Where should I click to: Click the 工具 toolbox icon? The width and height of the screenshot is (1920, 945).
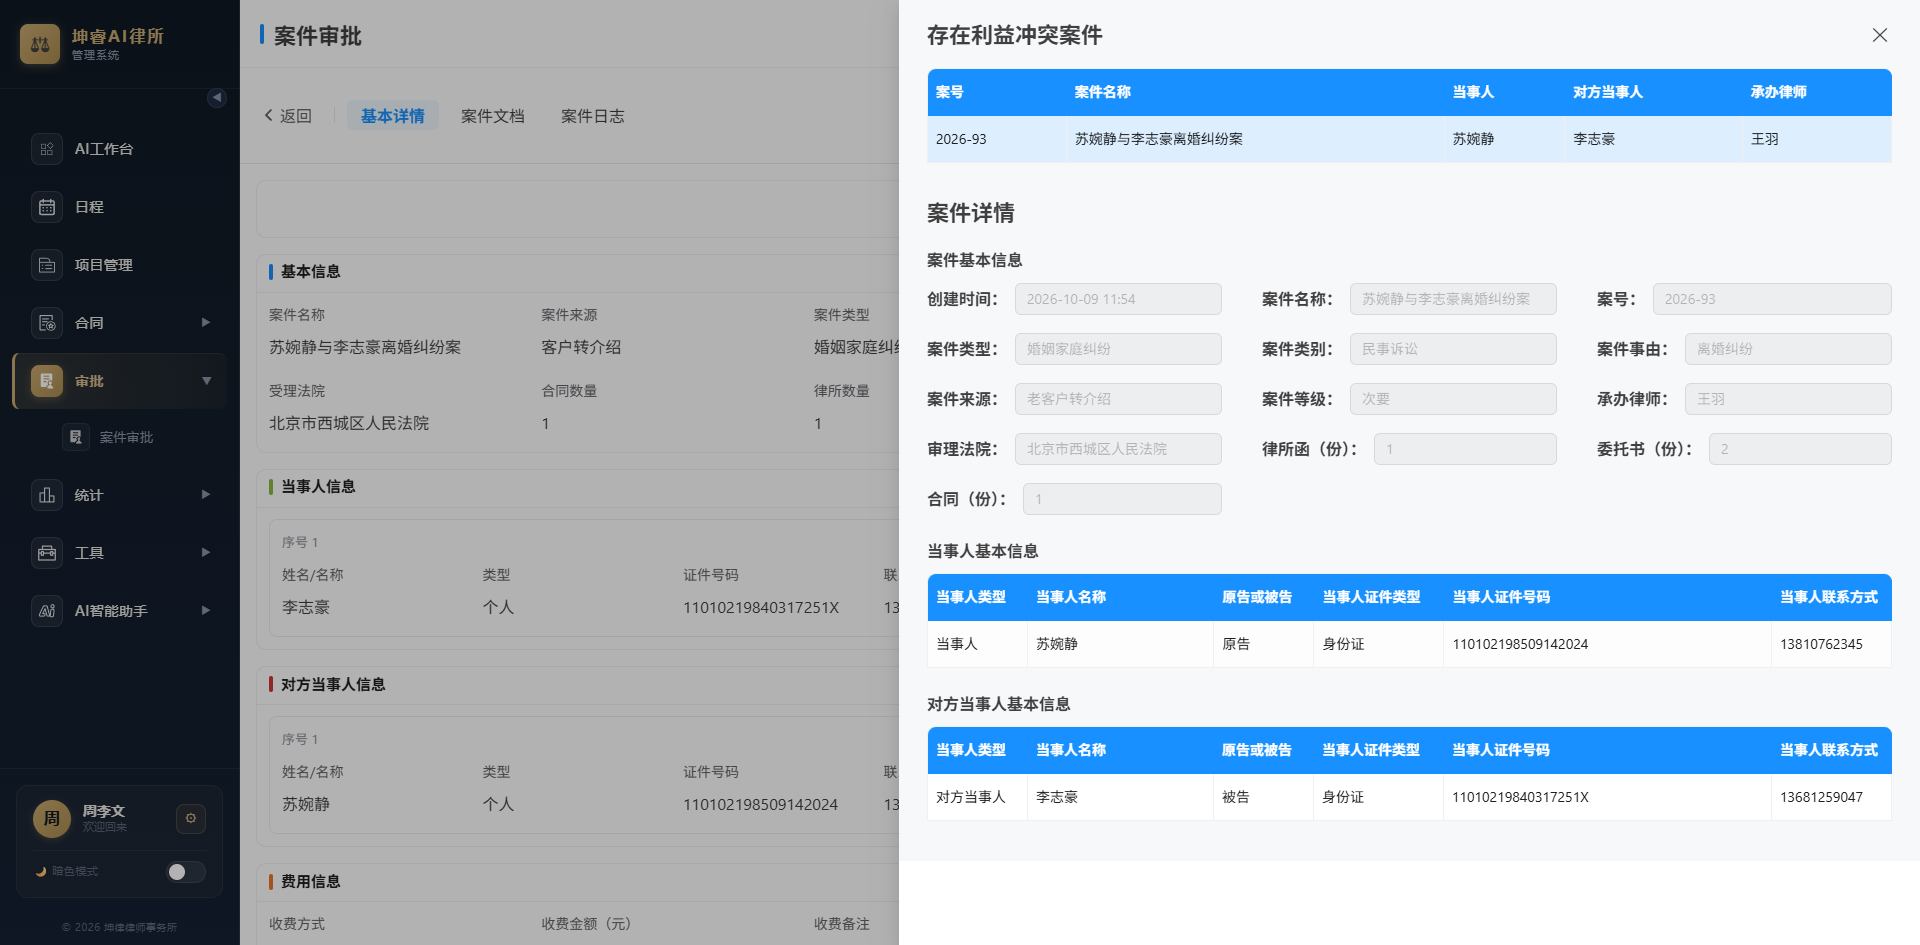(x=47, y=553)
